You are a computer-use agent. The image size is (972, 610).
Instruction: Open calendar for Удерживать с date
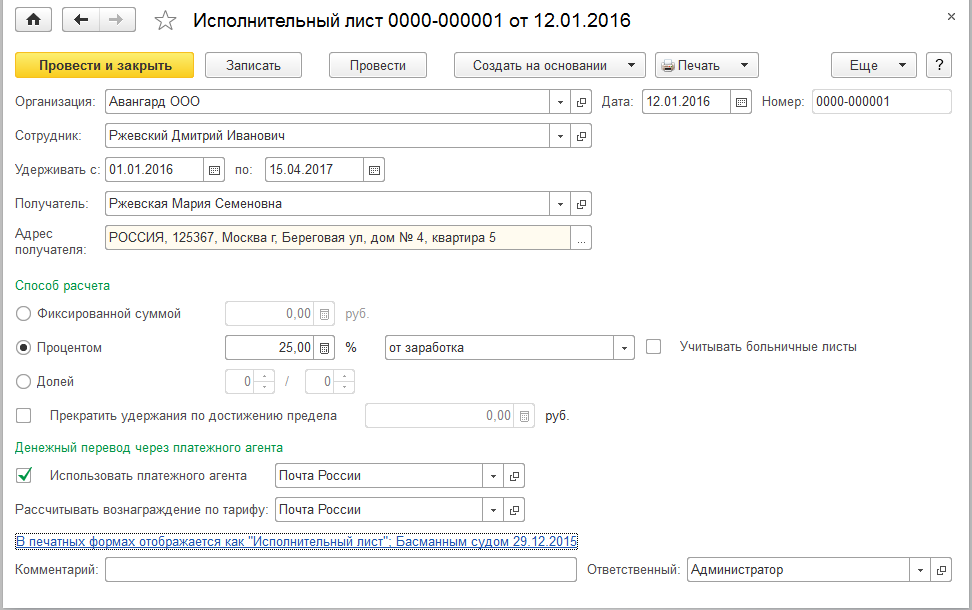coord(214,170)
